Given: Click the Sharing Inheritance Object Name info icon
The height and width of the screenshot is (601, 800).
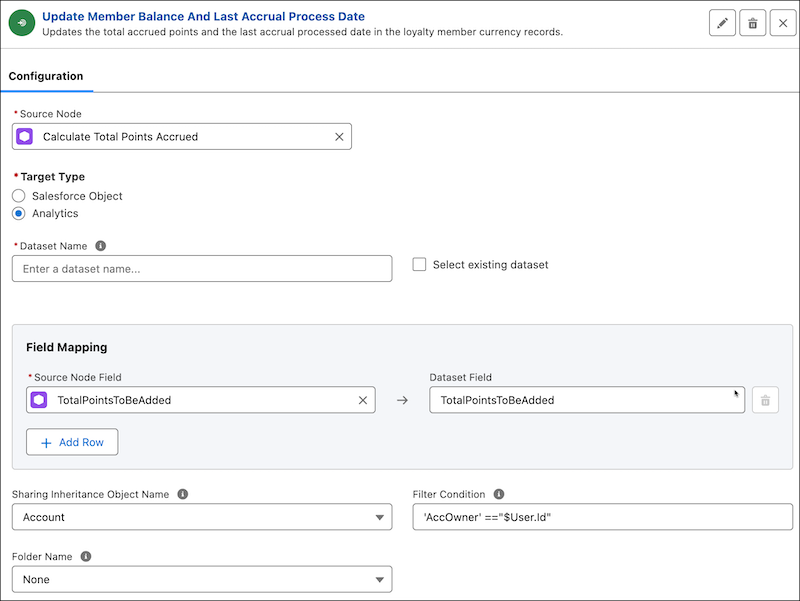Looking at the screenshot, I should 183,494.
